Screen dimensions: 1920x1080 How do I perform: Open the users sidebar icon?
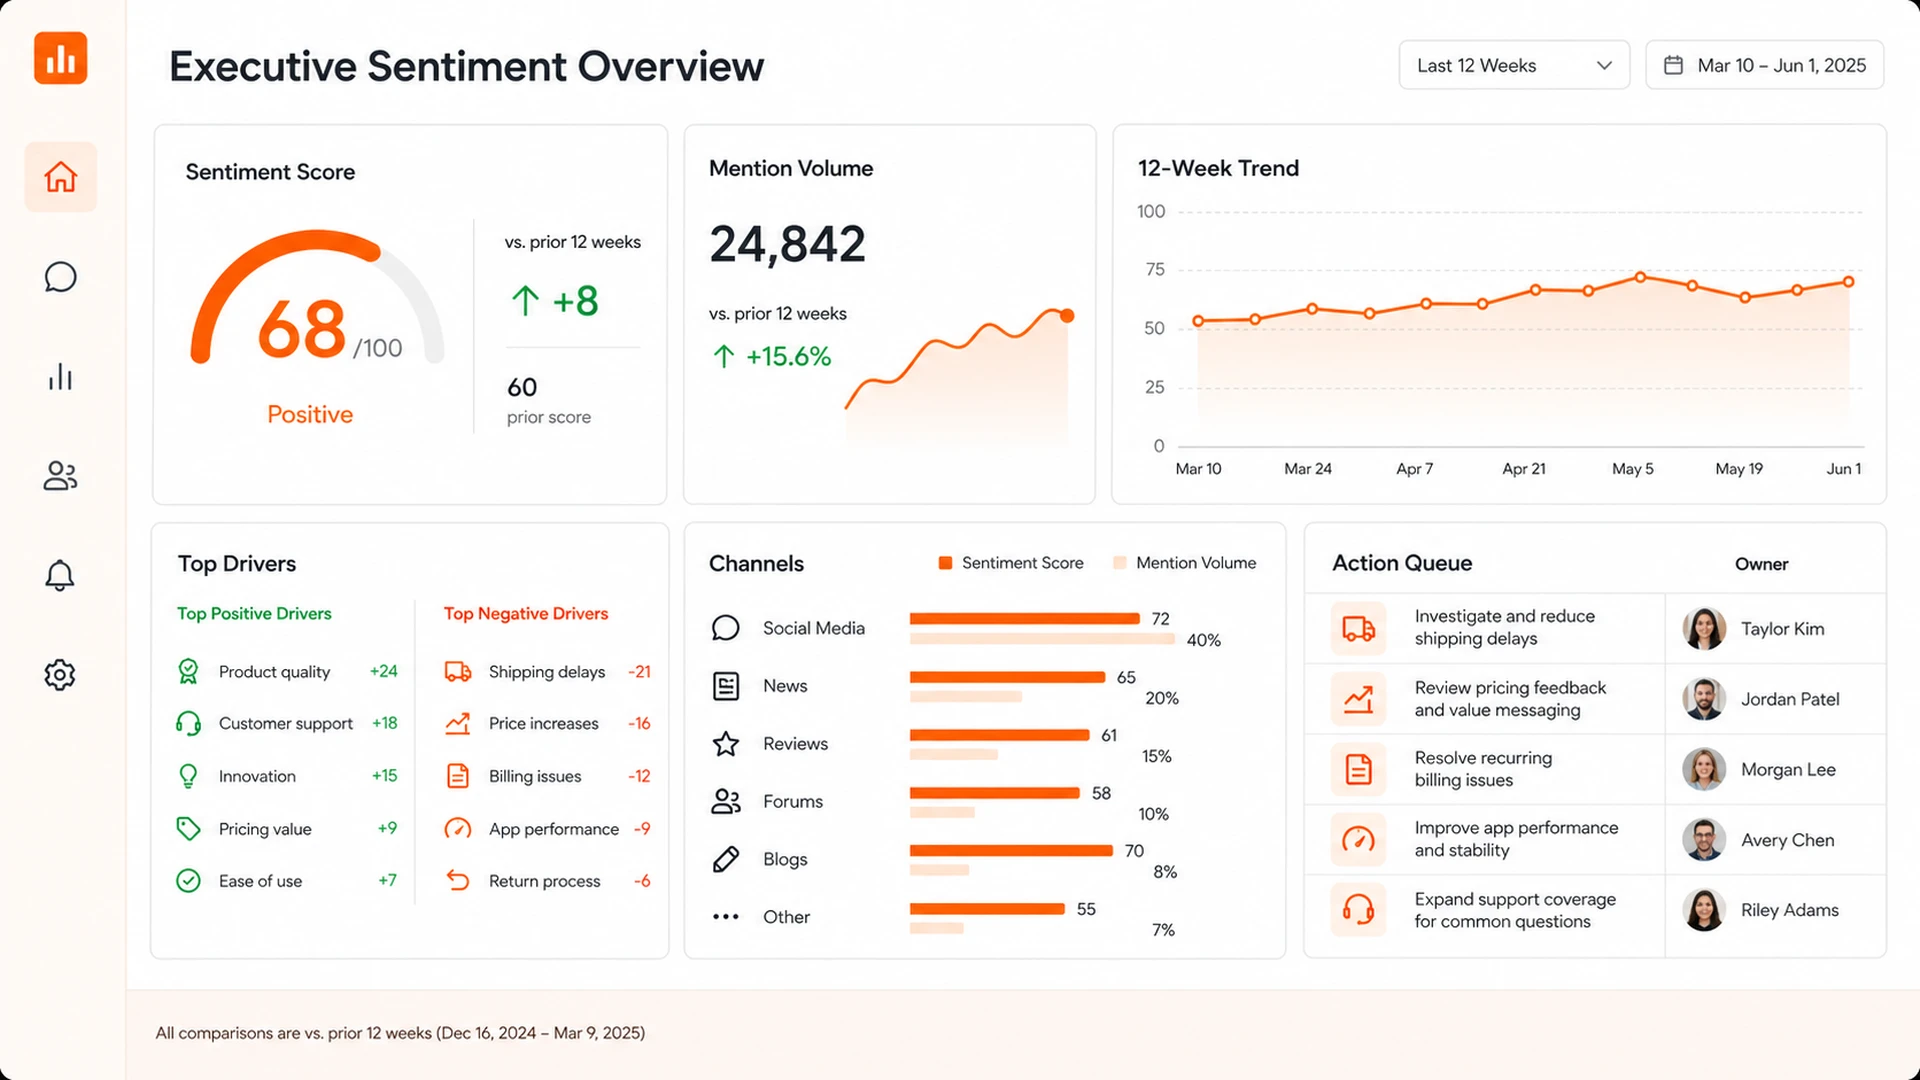(60, 476)
